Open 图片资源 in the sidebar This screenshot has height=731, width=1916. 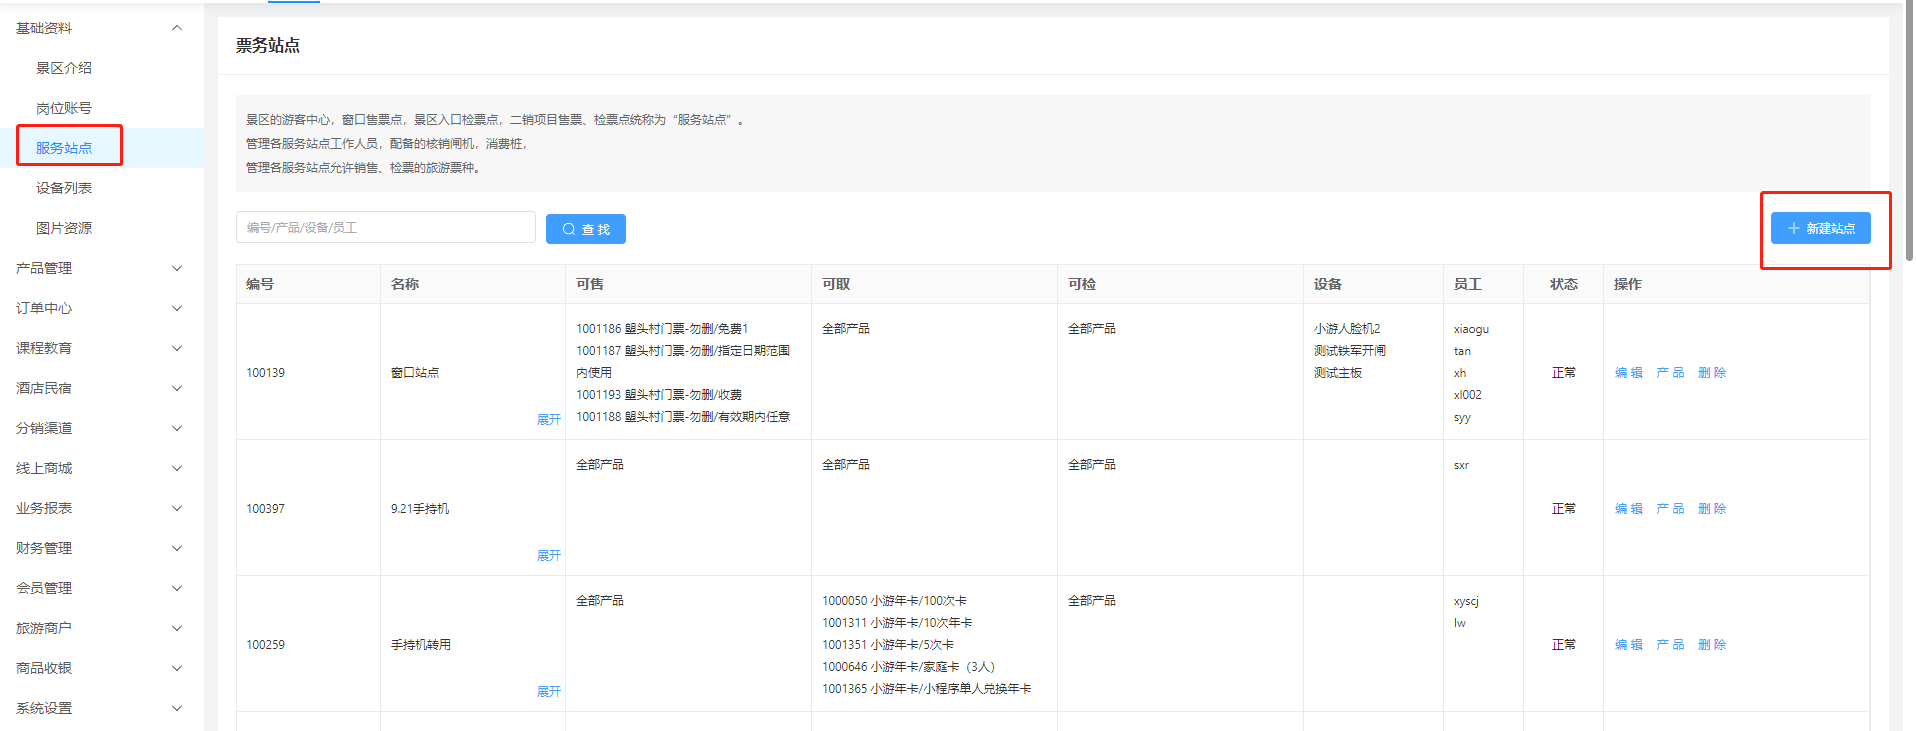click(x=64, y=228)
